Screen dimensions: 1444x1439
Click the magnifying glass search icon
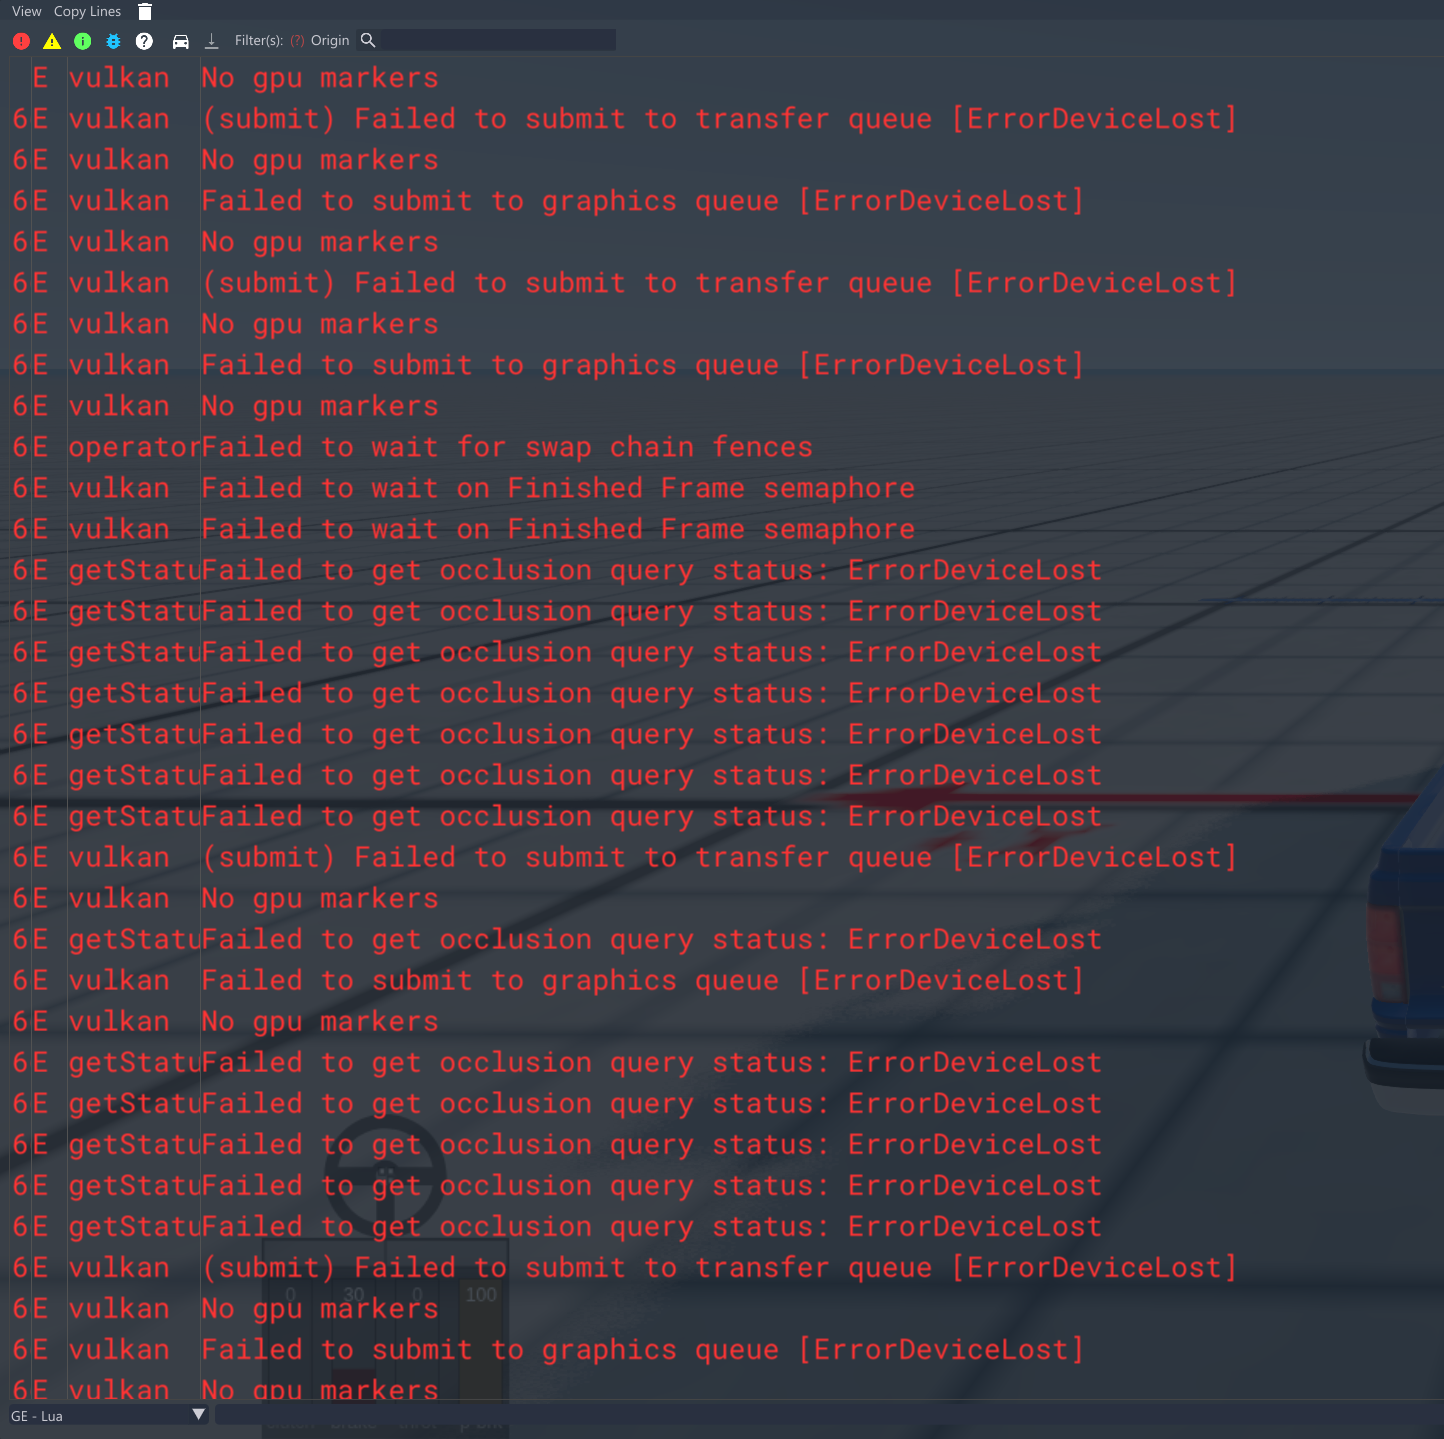pos(368,40)
